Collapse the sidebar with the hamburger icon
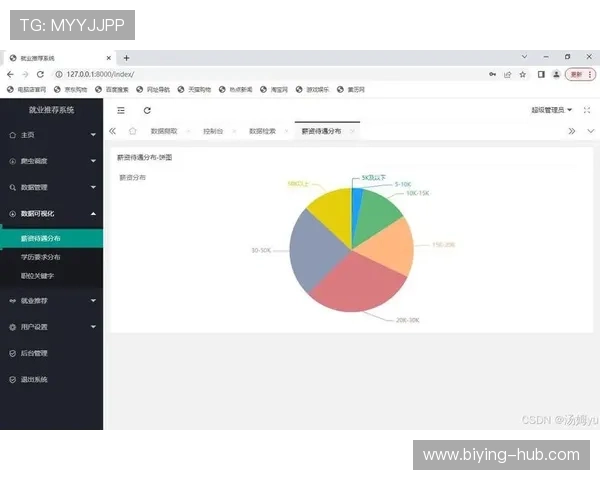This screenshot has width=600, height=480. click(121, 110)
